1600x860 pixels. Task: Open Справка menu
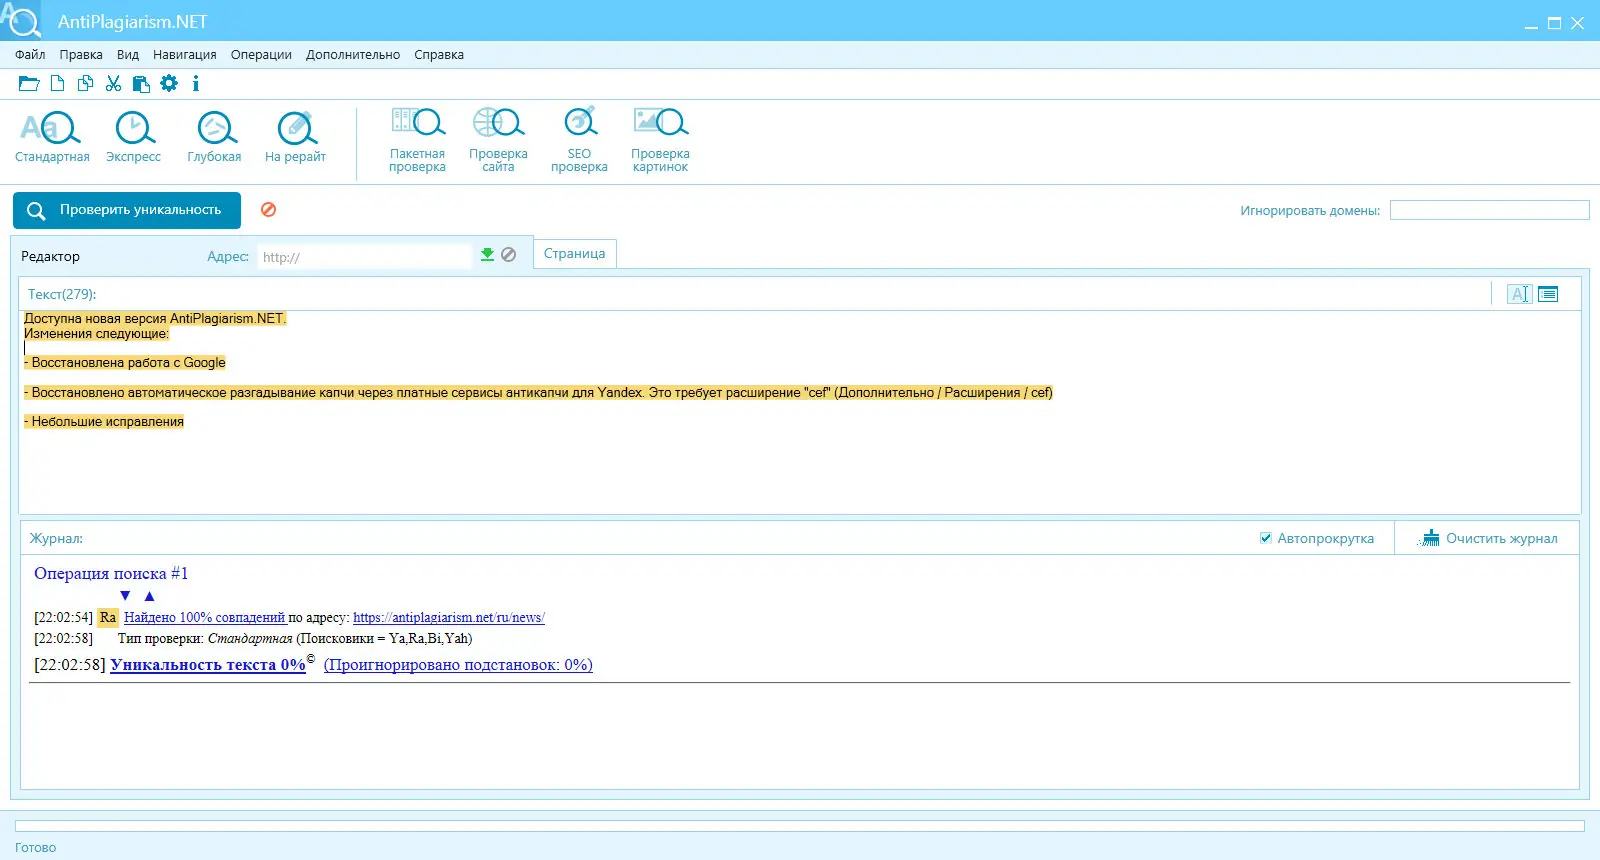click(x=439, y=55)
